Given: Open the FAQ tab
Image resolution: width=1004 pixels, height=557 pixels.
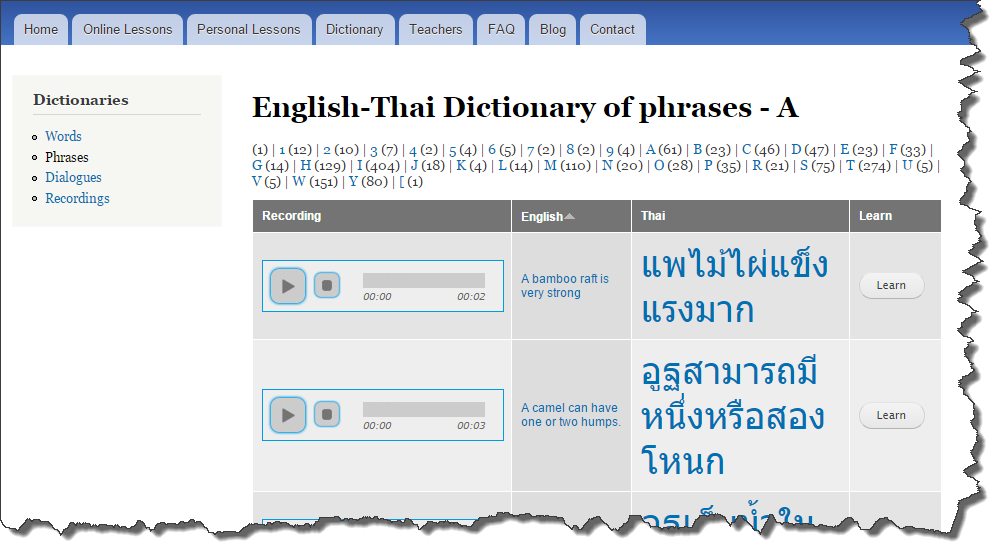Looking at the screenshot, I should click(501, 29).
